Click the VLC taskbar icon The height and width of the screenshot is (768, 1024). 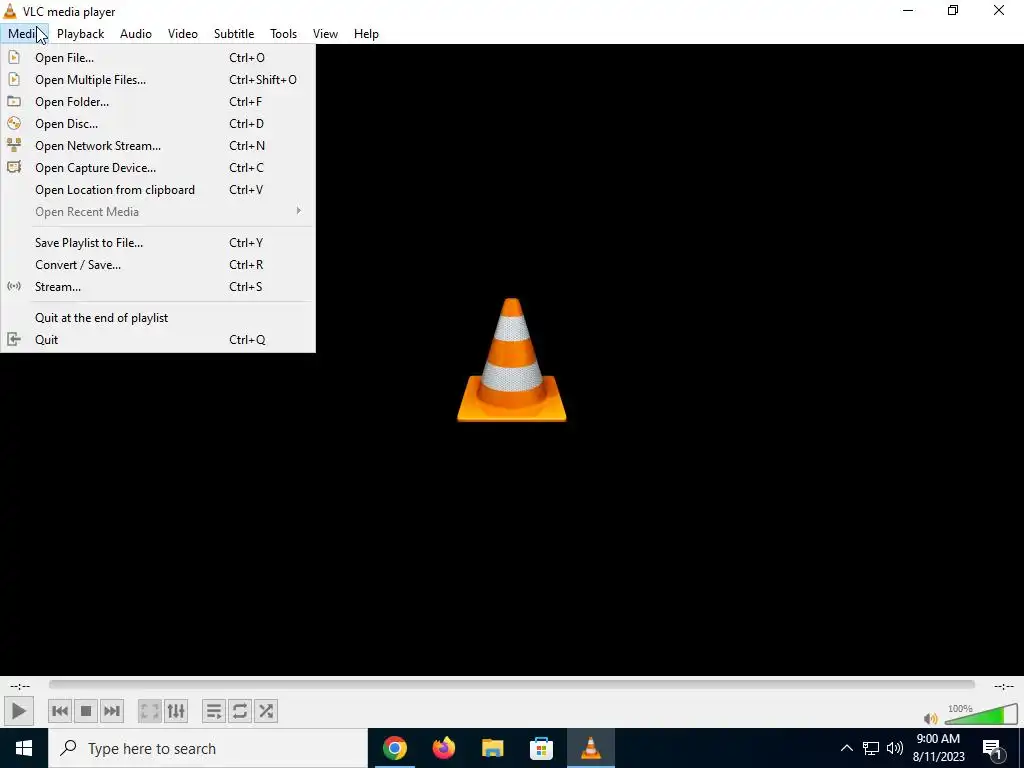(590, 748)
